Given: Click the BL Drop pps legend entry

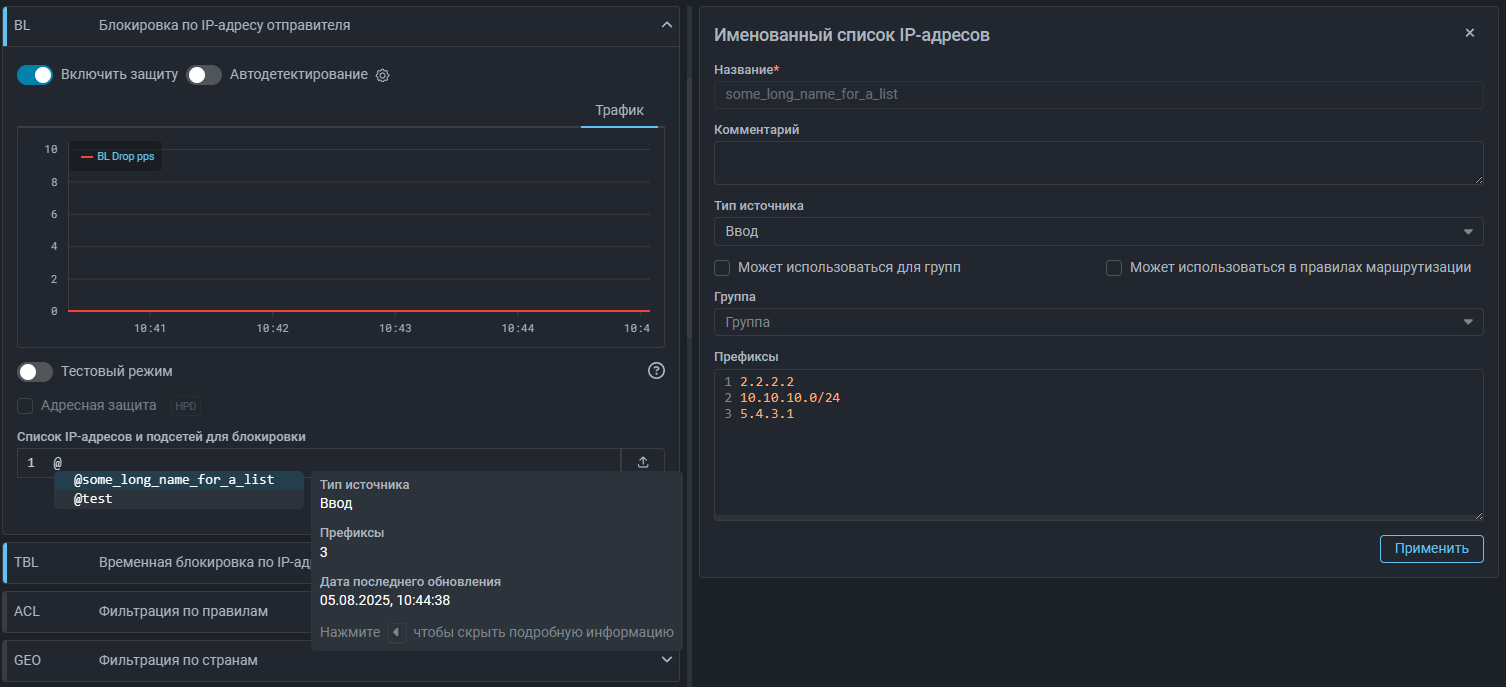Looking at the screenshot, I should point(115,157).
